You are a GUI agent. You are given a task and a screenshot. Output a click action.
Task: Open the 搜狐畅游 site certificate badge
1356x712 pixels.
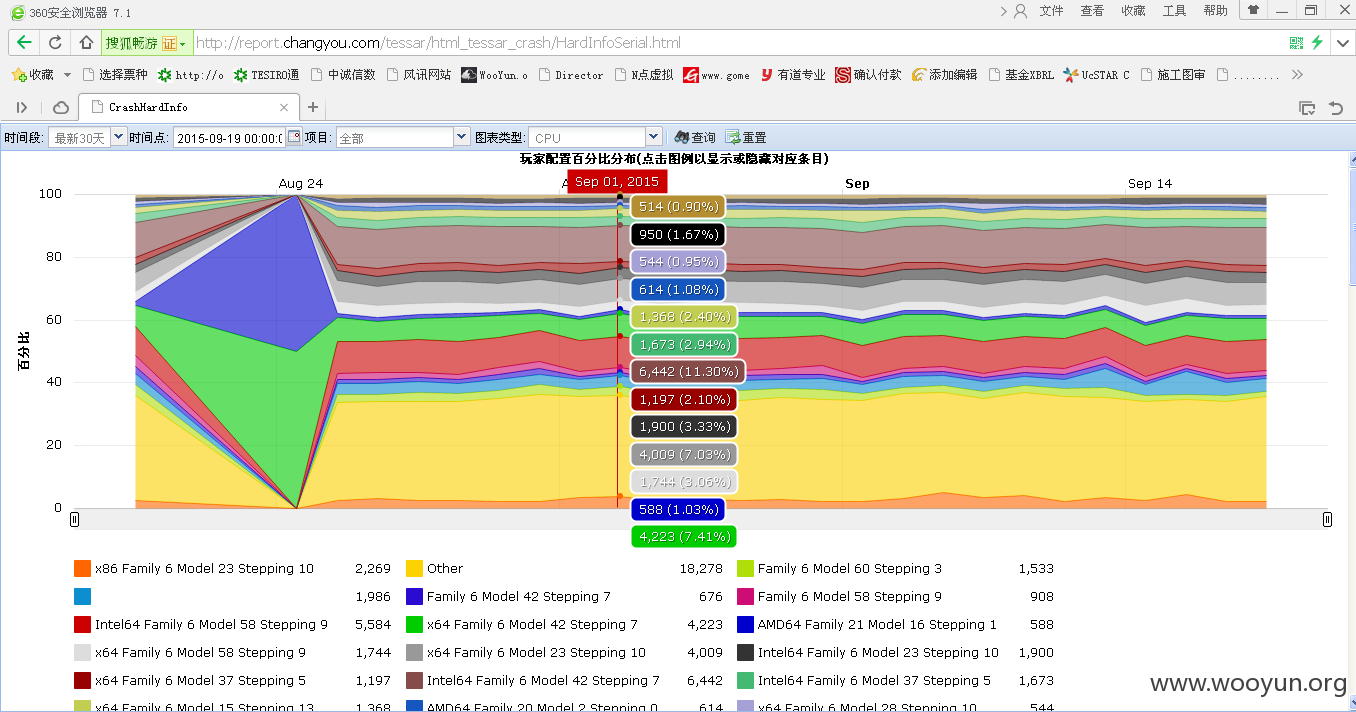146,43
